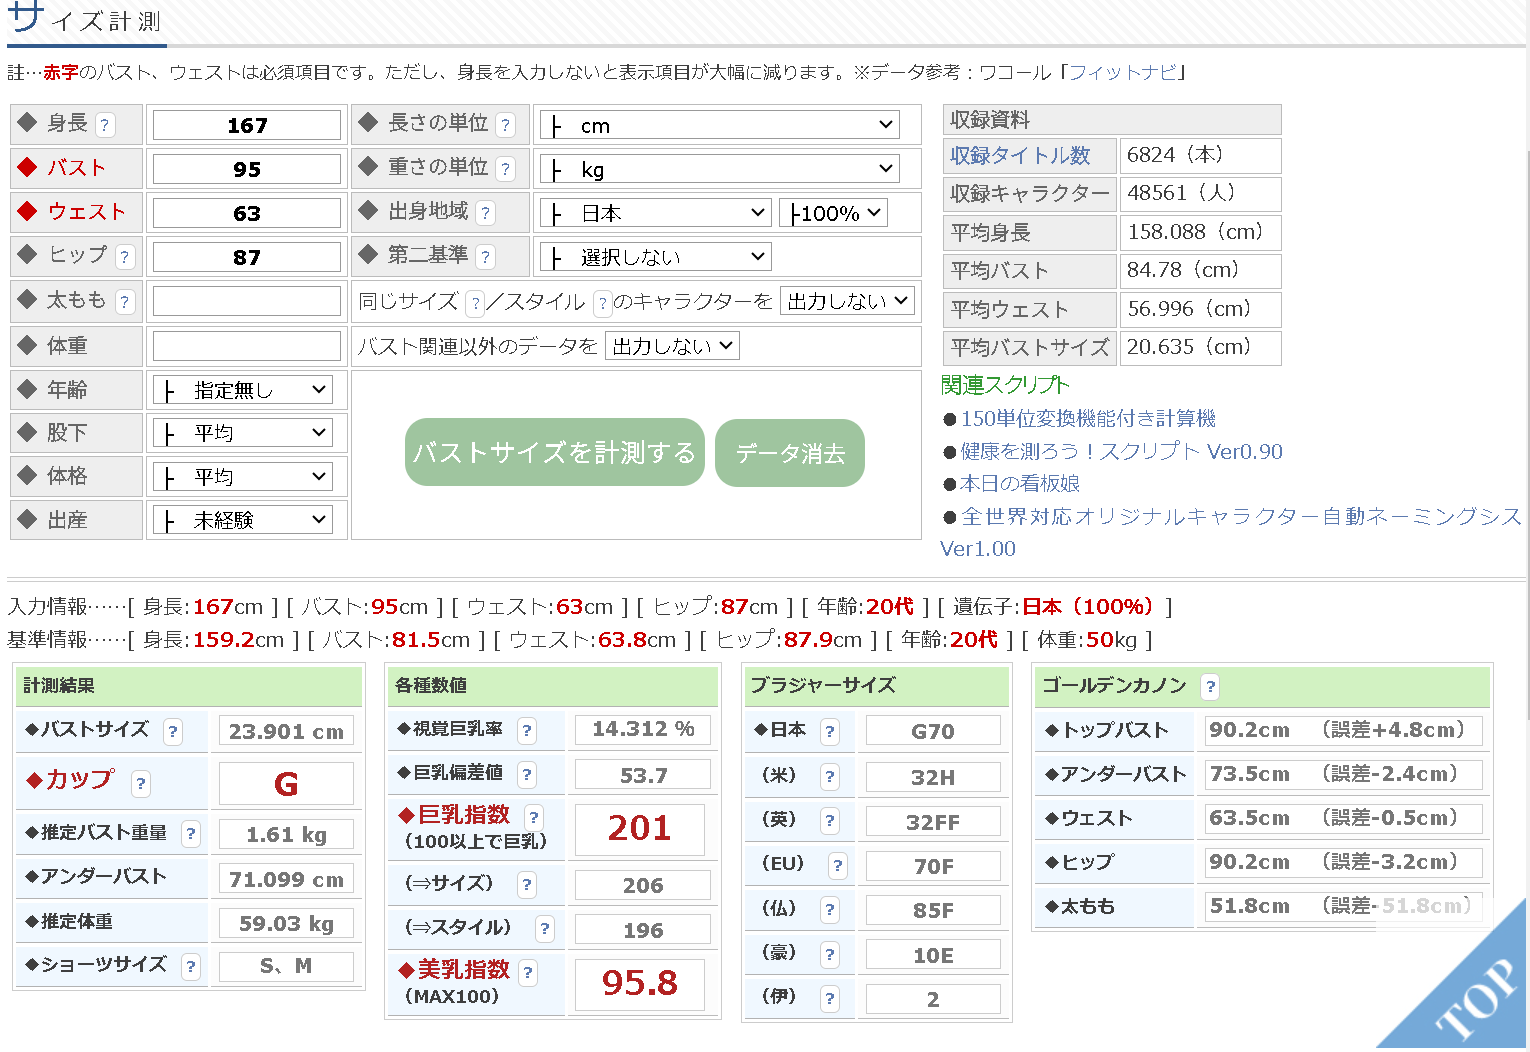Click バストサイズを計測する button
Viewport: 1530px width, 1052px height.
tap(555, 452)
